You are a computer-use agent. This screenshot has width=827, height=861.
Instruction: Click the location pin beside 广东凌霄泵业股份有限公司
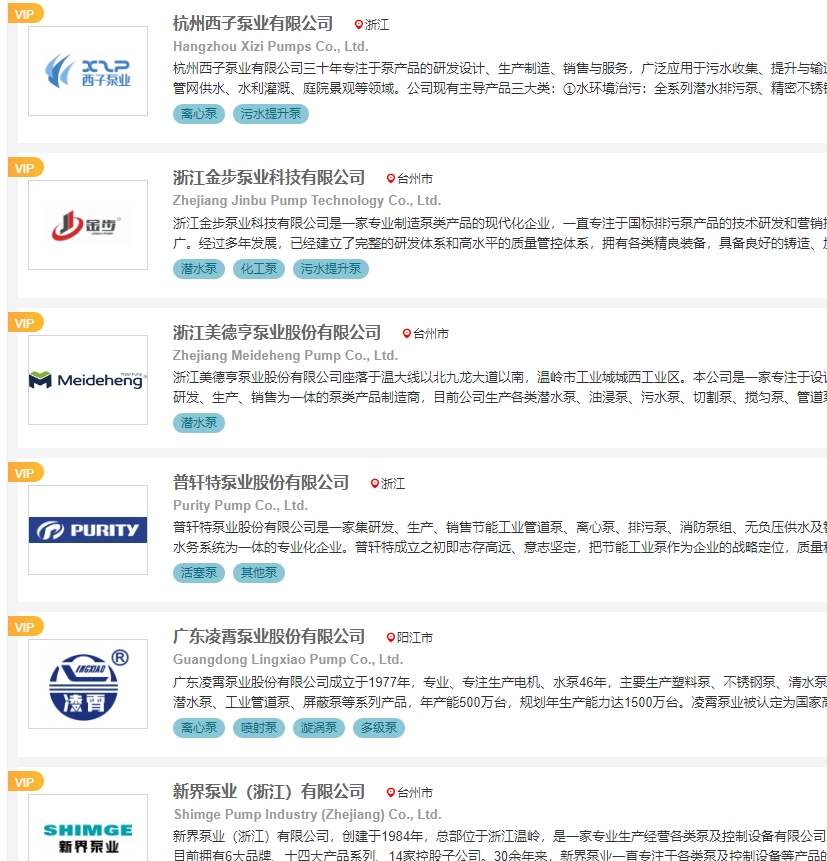[x=390, y=637]
